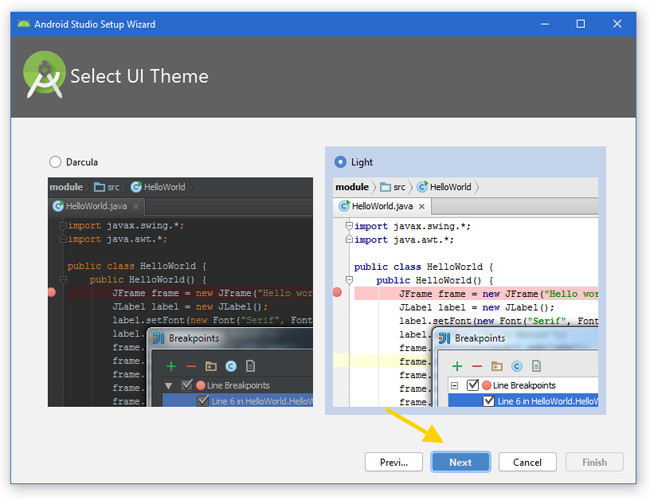Go back with the Previous button
Image resolution: width=650 pixels, height=499 pixels.
tap(394, 462)
